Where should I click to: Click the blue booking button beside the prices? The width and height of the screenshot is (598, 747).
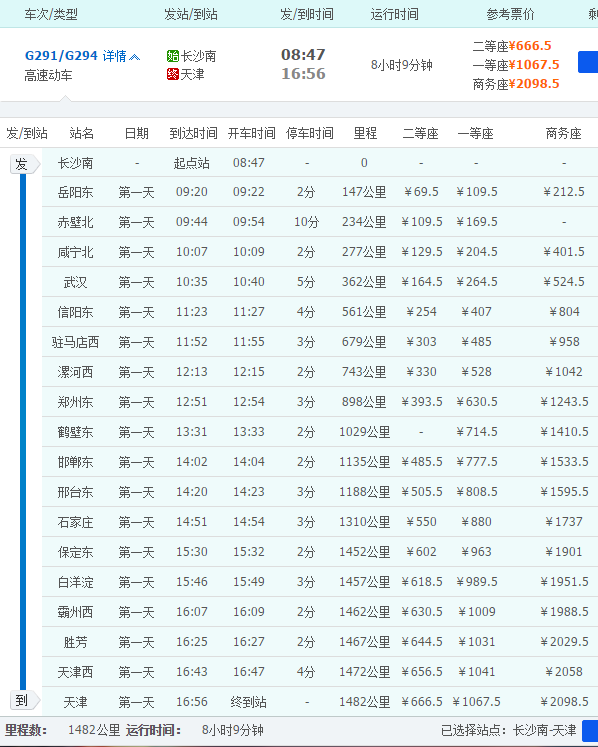click(588, 62)
